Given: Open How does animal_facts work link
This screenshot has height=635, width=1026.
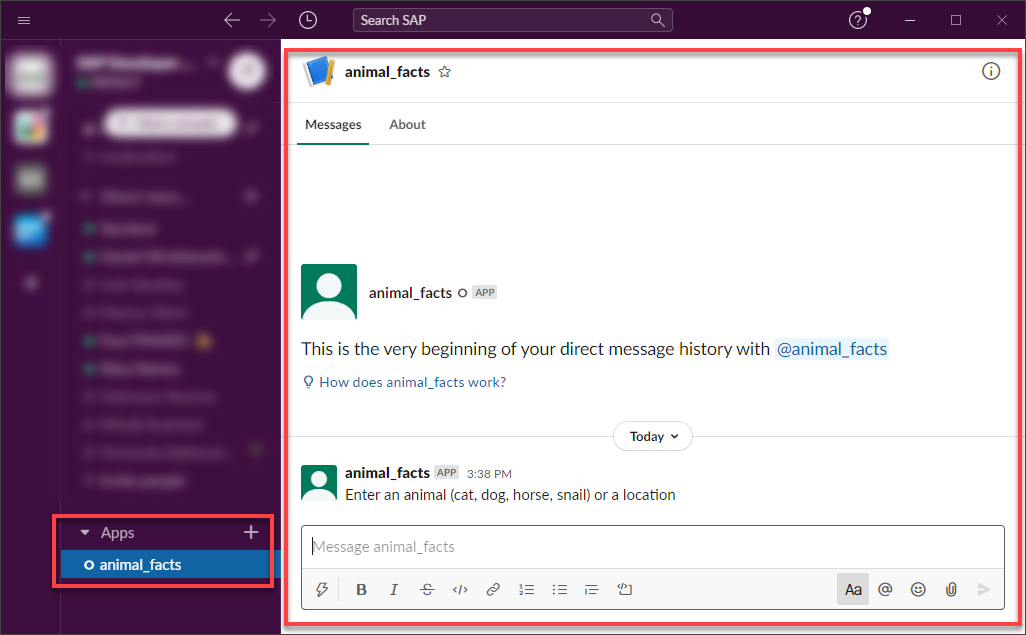Looking at the screenshot, I should 412,382.
